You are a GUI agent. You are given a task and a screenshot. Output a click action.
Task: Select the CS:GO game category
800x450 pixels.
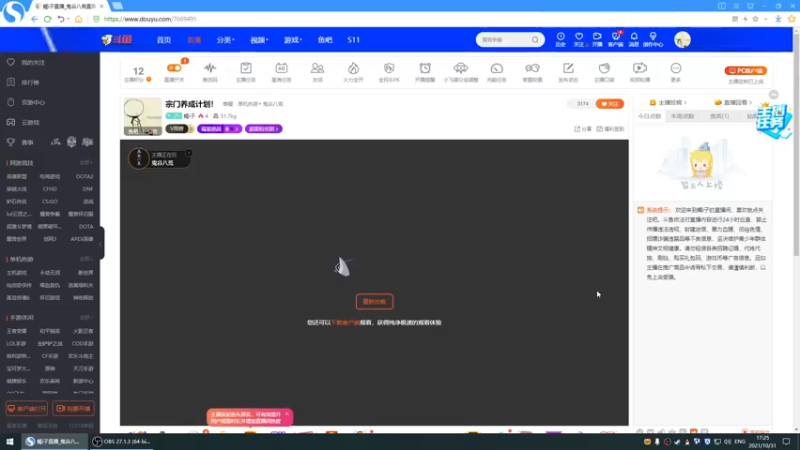click(50, 202)
